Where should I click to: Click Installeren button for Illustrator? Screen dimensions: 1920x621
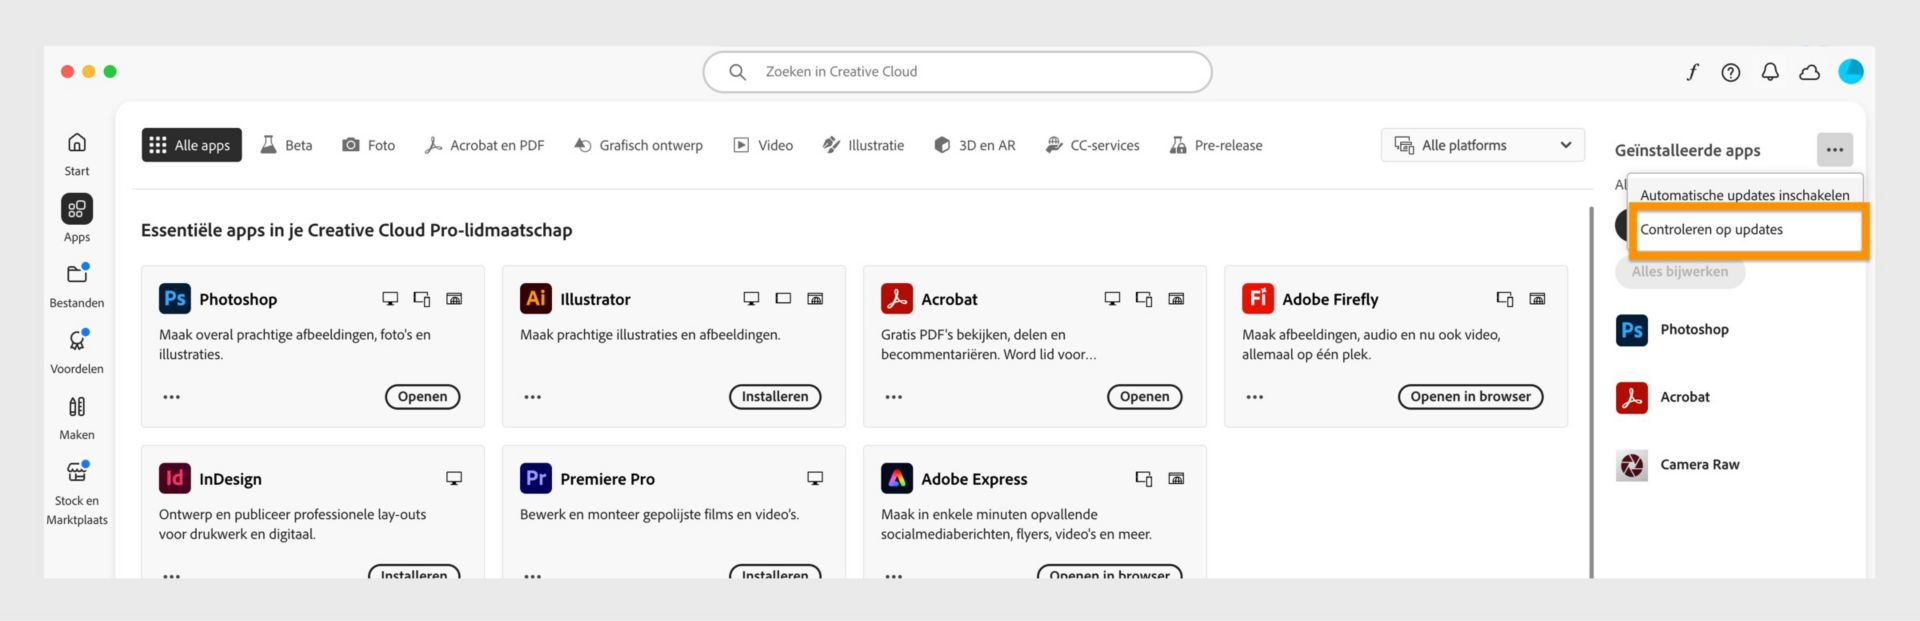coord(775,397)
